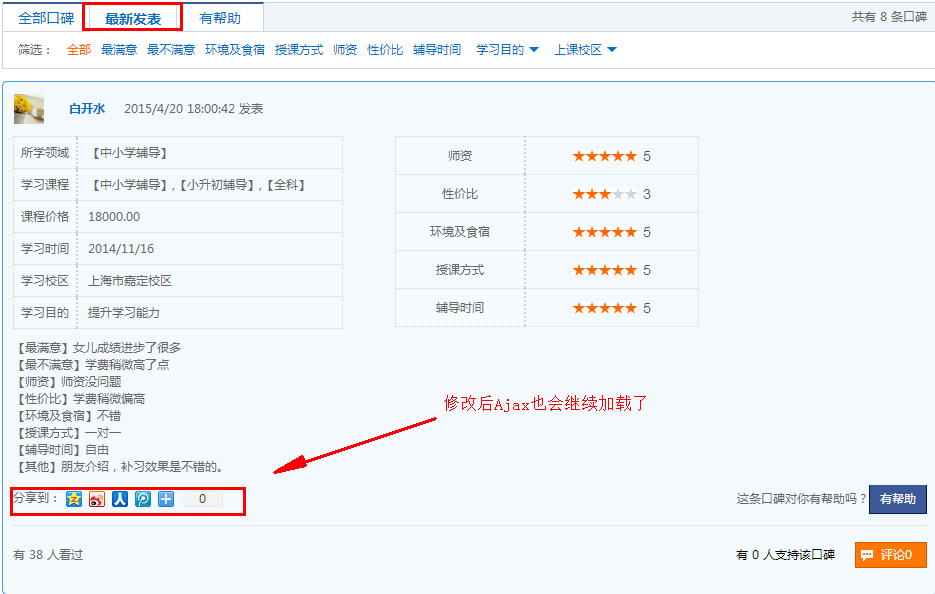Image resolution: width=935 pixels, height=594 pixels.
Task: Open comments with 评论0 button
Action: tap(890, 555)
